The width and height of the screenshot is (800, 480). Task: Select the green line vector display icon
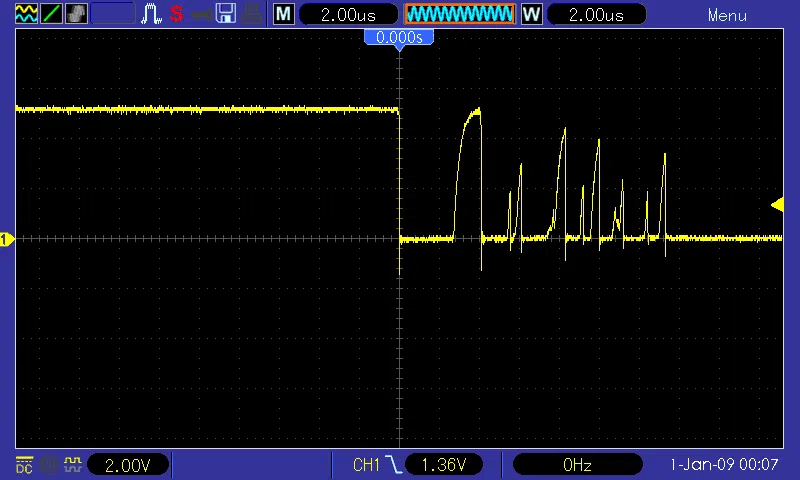pyautogui.click(x=51, y=14)
